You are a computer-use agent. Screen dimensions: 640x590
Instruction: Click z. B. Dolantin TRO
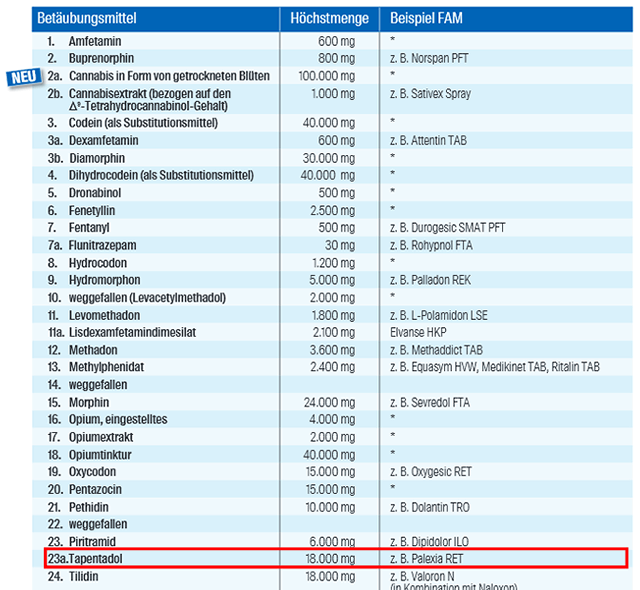pos(430,507)
